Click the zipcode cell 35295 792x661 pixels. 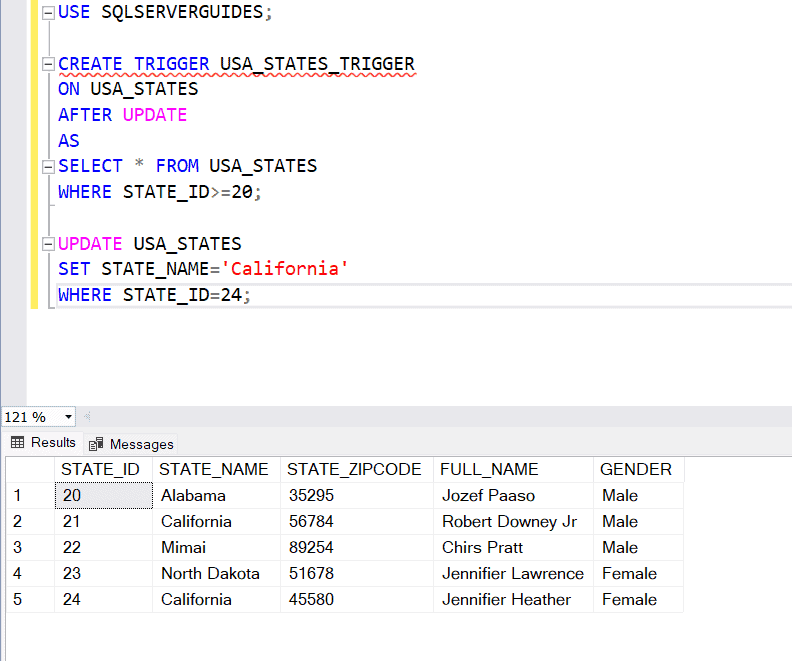point(357,495)
